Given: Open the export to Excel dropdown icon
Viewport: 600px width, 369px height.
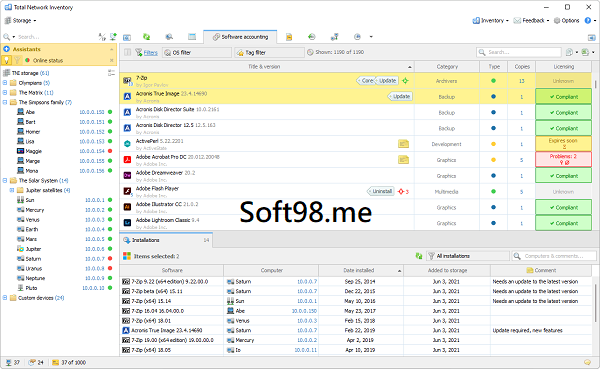Looking at the screenshot, I should (587, 52).
